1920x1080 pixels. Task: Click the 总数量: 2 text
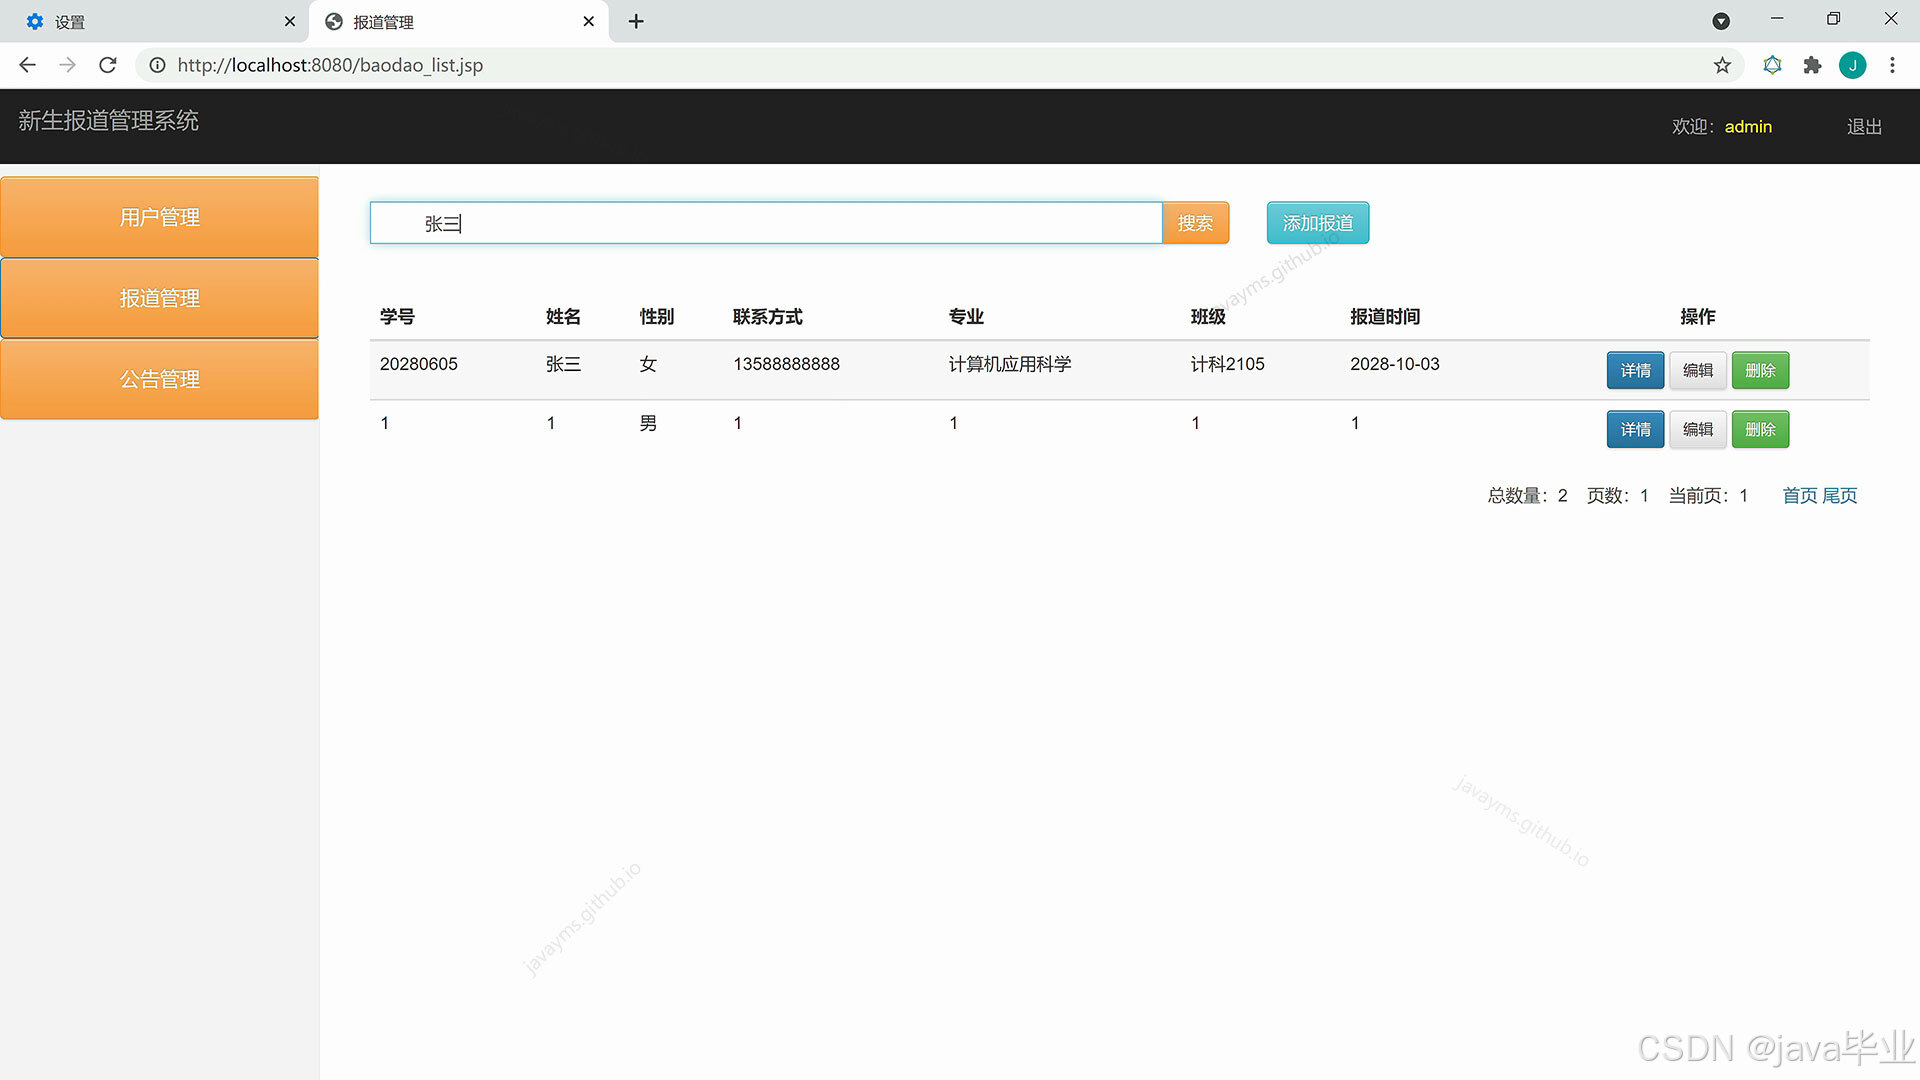(1528, 495)
